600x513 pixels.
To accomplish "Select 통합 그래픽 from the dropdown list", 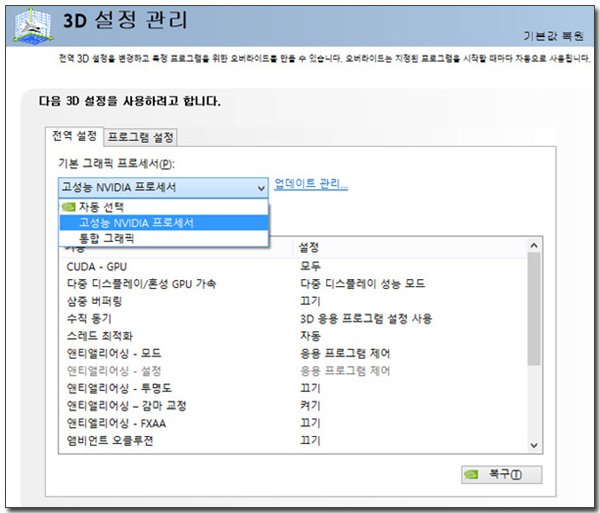I will (106, 239).
